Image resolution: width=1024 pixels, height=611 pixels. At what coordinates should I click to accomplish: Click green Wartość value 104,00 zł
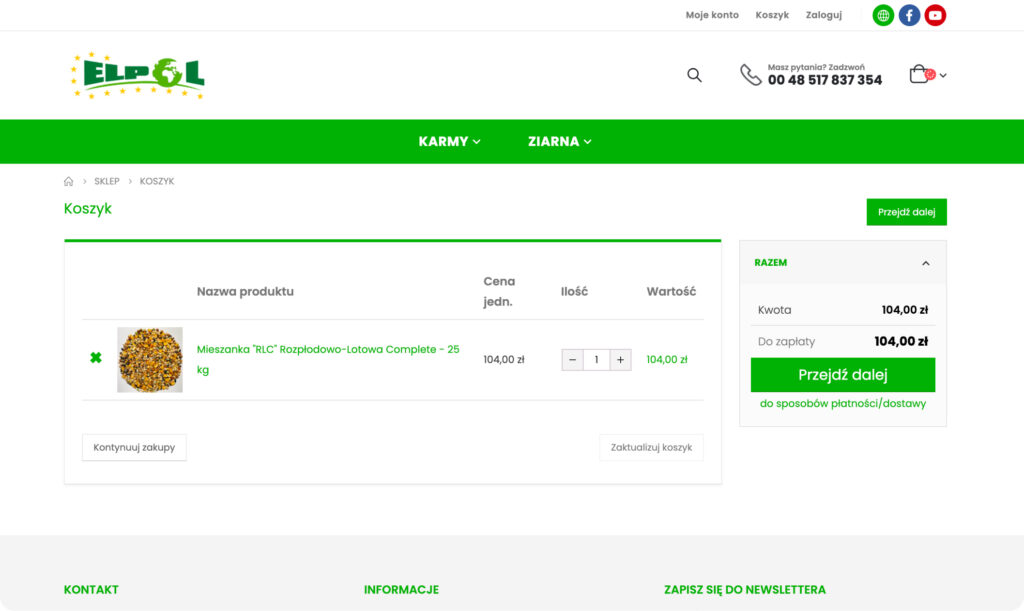[667, 360]
